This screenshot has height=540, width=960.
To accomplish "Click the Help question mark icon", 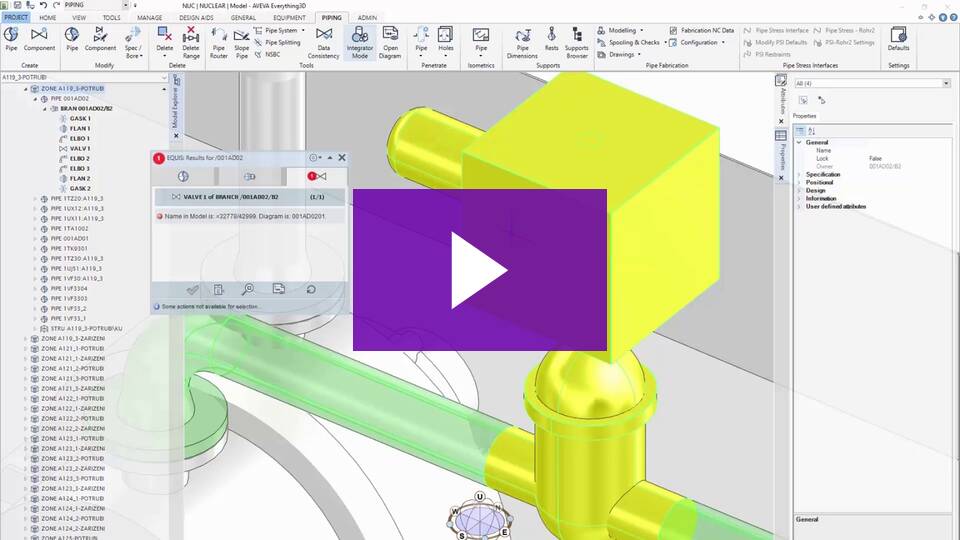I will [953, 17].
